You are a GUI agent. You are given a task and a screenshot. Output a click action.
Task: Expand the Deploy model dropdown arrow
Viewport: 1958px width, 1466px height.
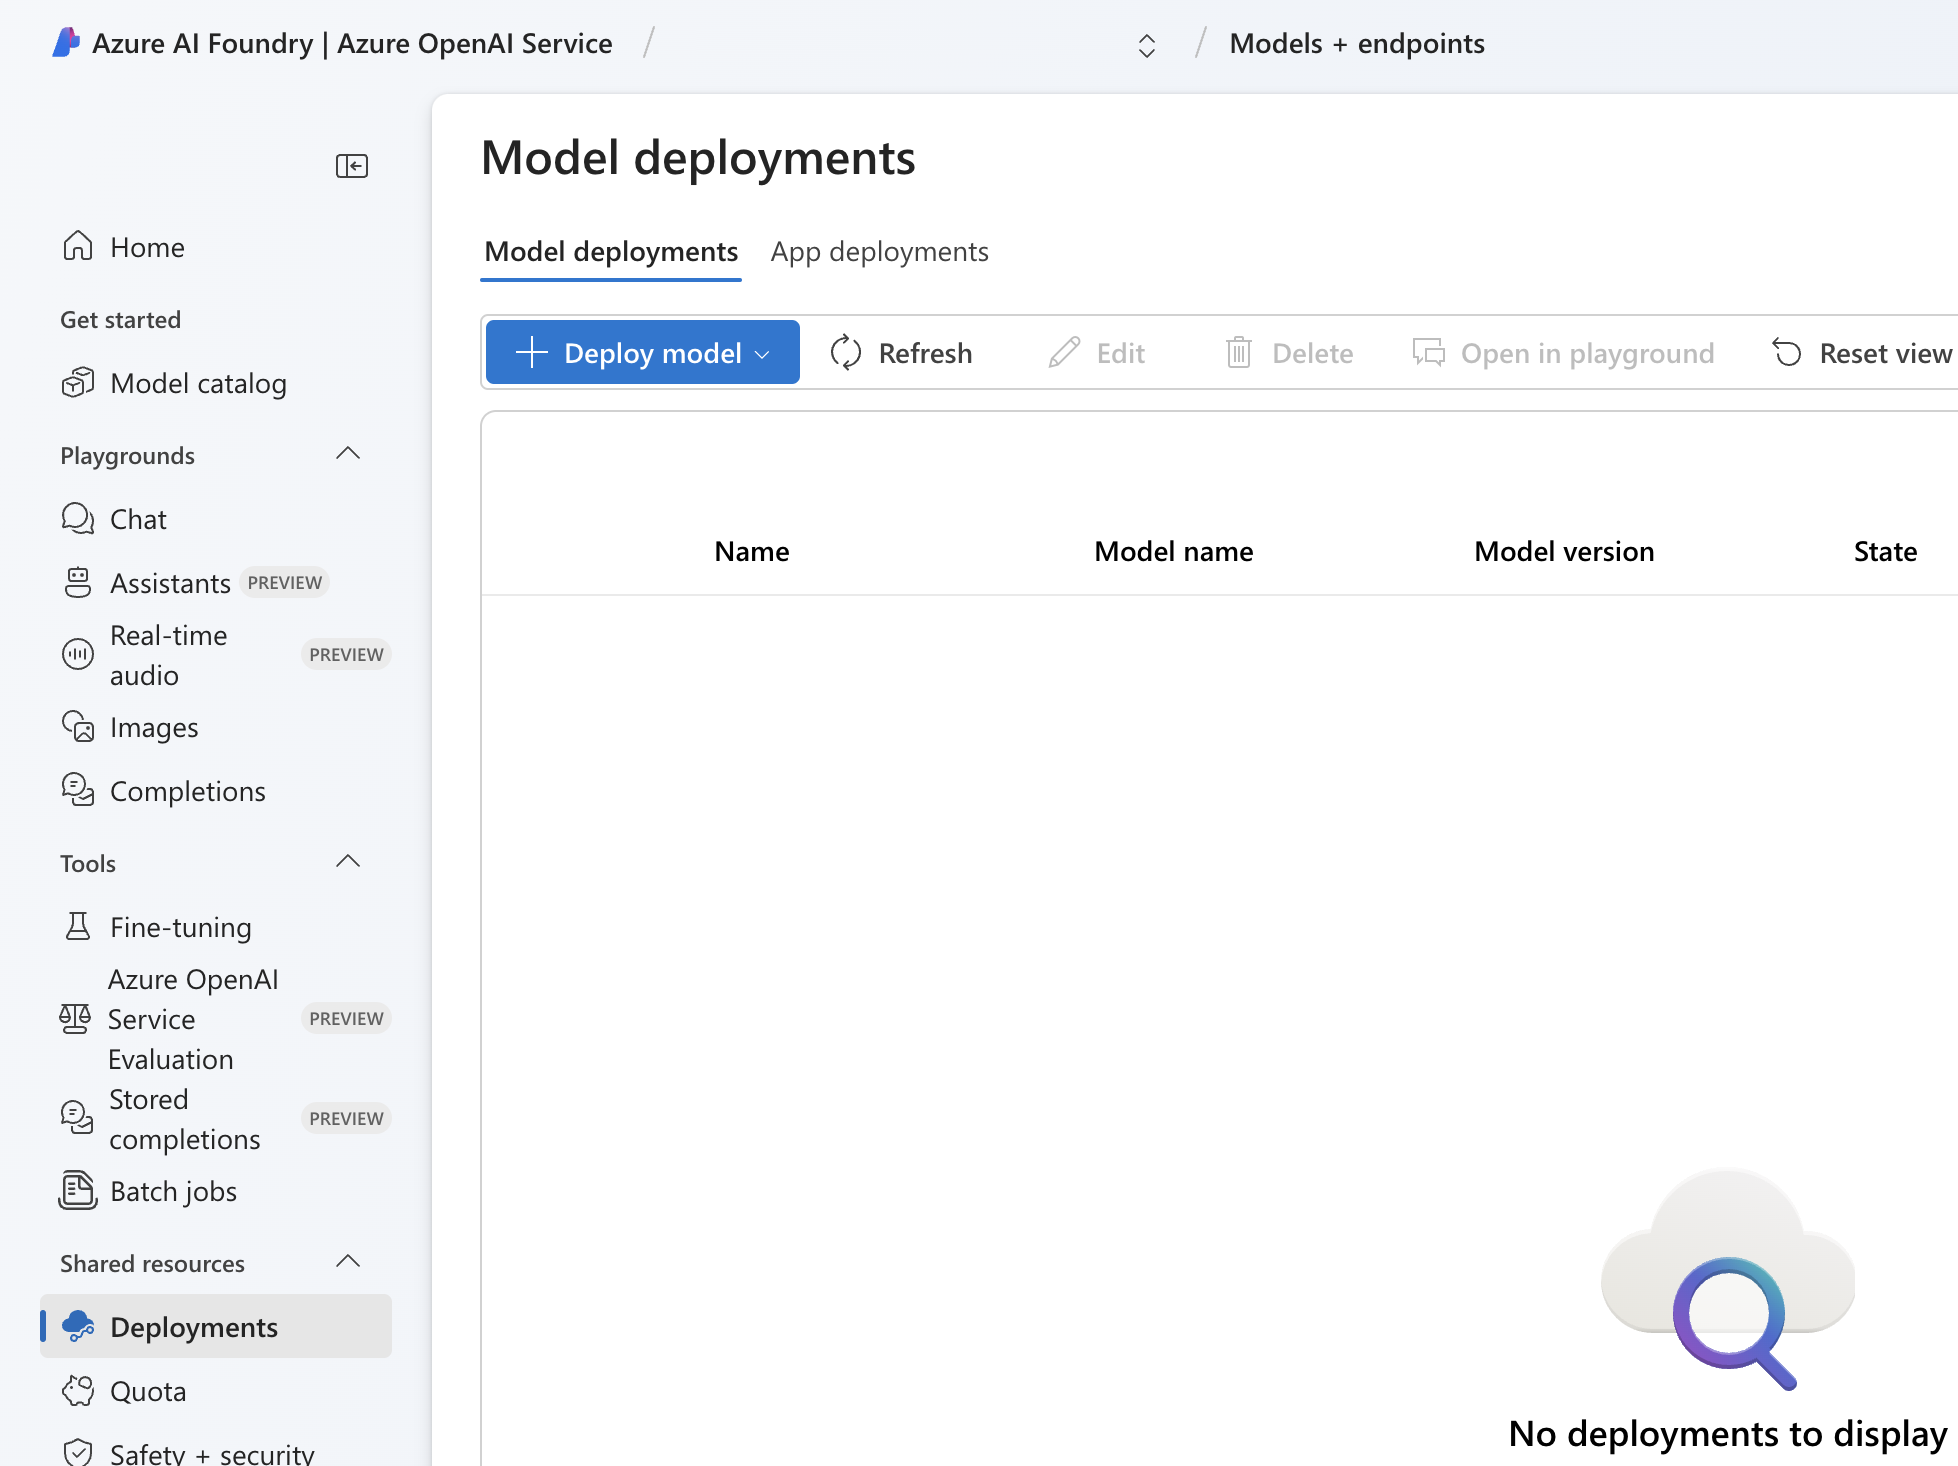click(764, 353)
